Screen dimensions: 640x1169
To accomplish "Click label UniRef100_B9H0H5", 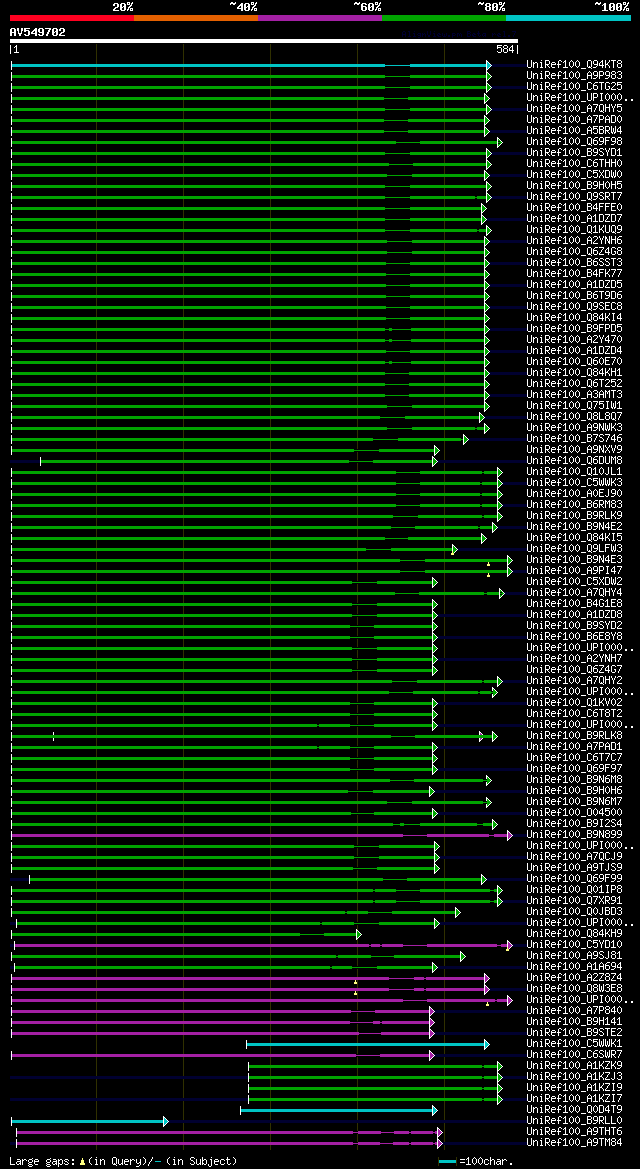I will 574,186.
